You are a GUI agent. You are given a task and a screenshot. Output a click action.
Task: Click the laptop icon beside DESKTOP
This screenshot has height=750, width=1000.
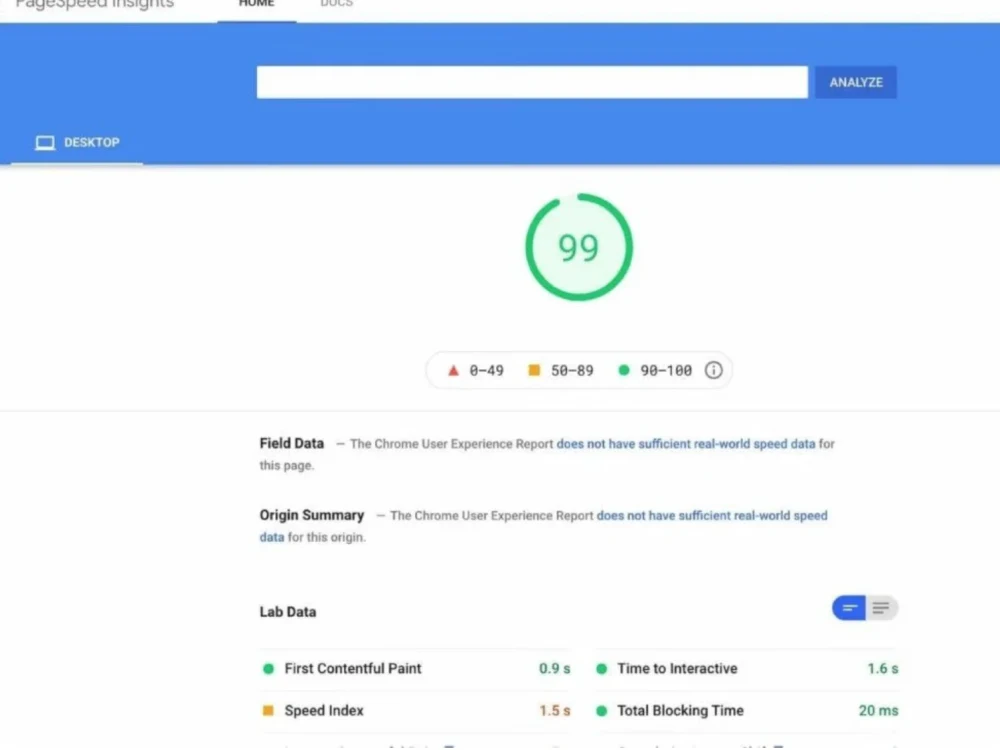(x=45, y=142)
